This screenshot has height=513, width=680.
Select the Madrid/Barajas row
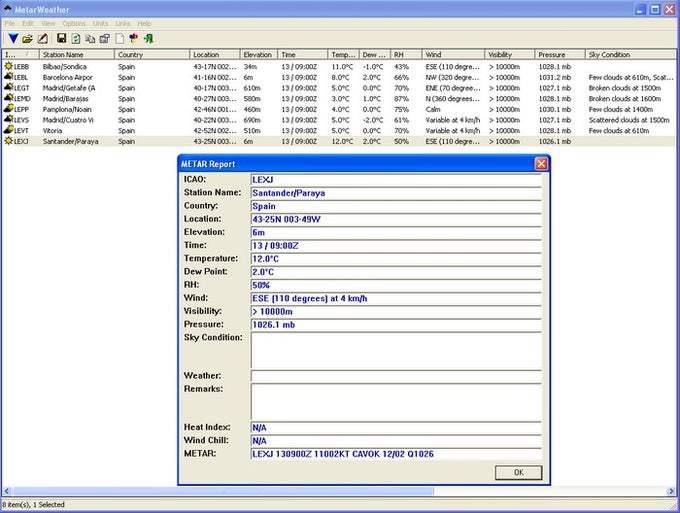pyautogui.click(x=338, y=98)
